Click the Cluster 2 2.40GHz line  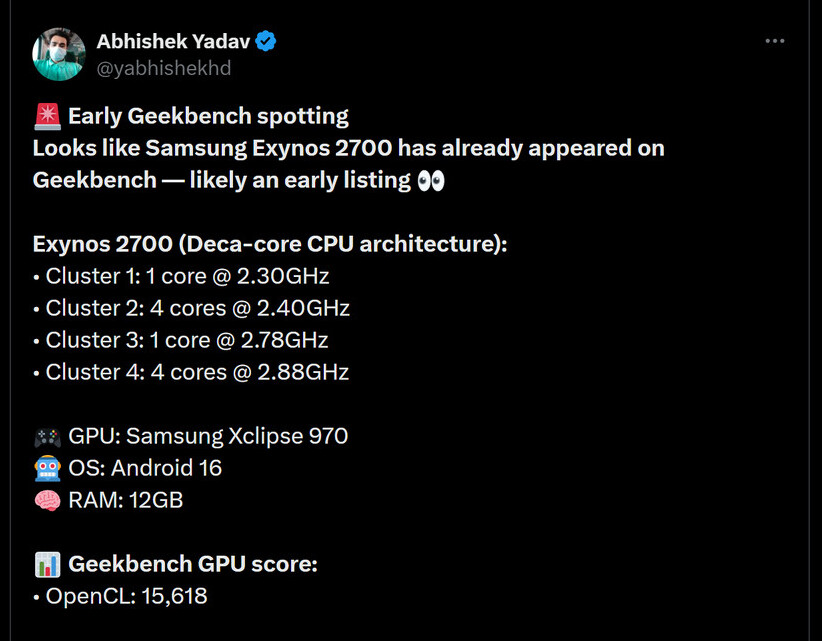(197, 308)
